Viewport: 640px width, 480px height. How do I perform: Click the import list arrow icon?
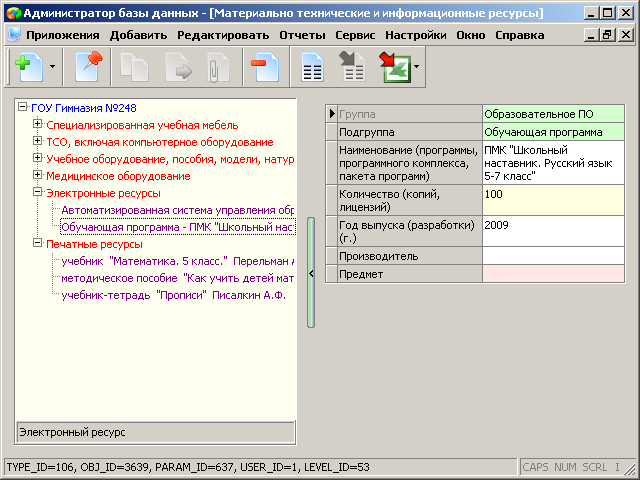pos(352,67)
